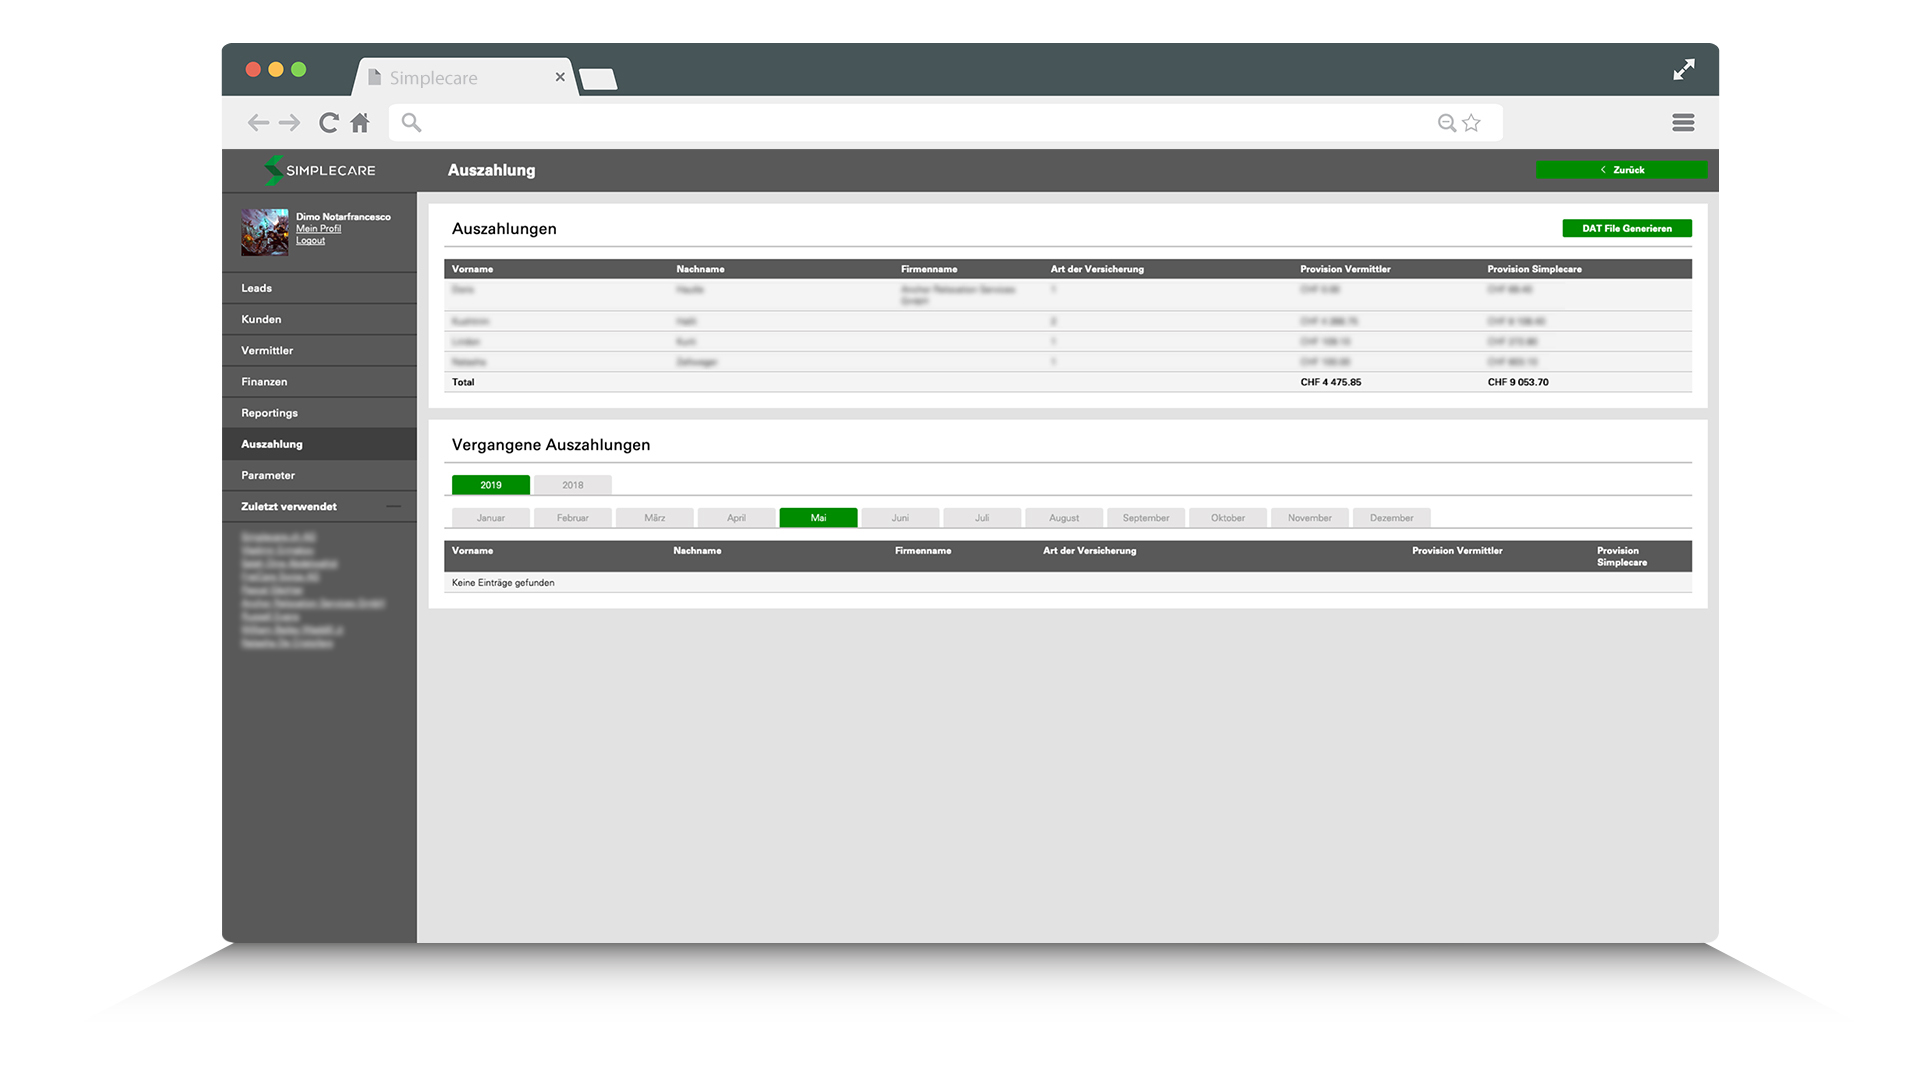Screen dimensions: 1920x1080
Task: Click the fullscreen expand arrows icon
Action: click(1684, 70)
